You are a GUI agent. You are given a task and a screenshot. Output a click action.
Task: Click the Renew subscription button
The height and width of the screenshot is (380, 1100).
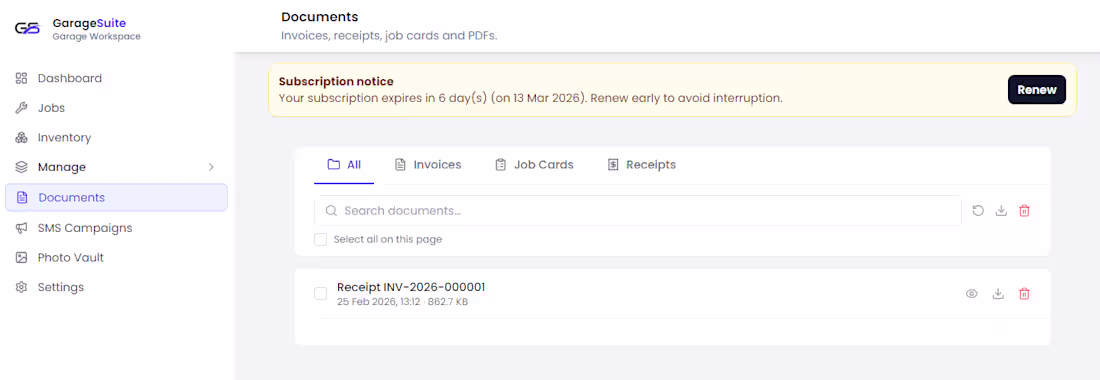click(1037, 90)
